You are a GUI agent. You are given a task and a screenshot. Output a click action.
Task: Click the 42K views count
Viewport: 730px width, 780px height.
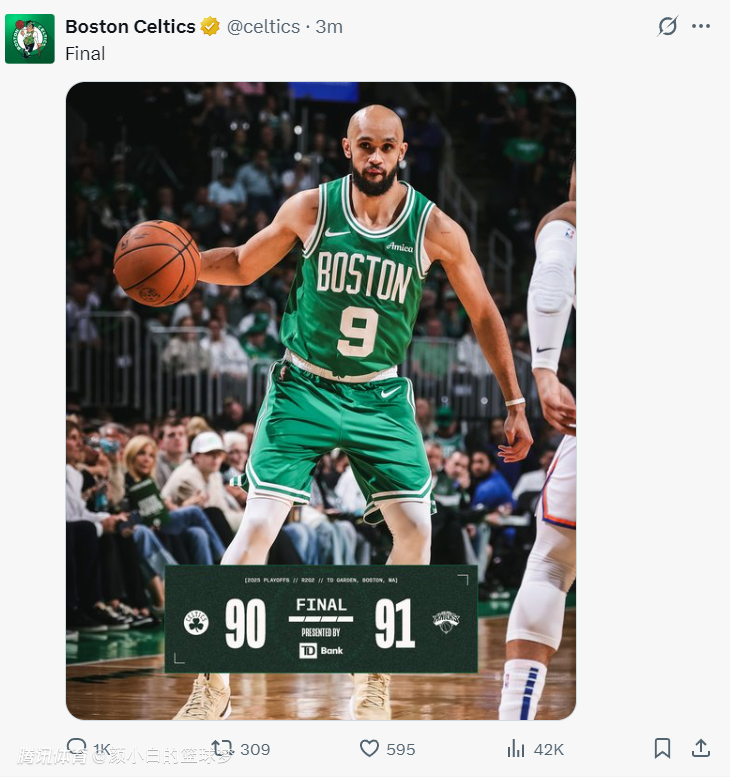tap(548, 749)
